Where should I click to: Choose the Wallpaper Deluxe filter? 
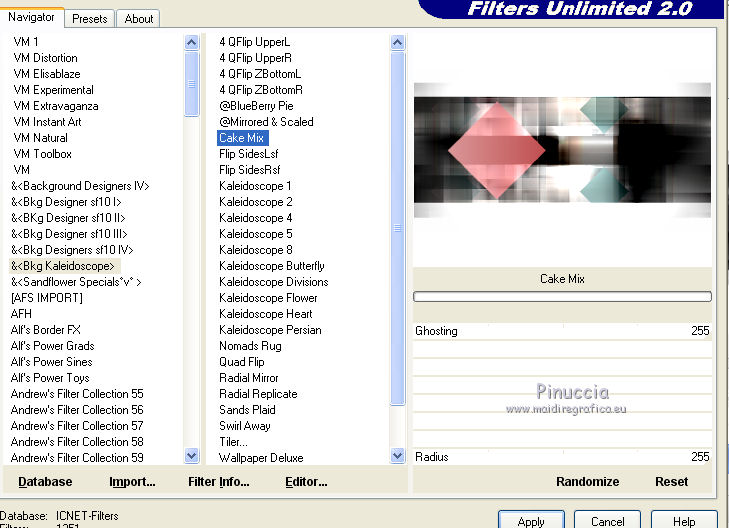[261, 458]
